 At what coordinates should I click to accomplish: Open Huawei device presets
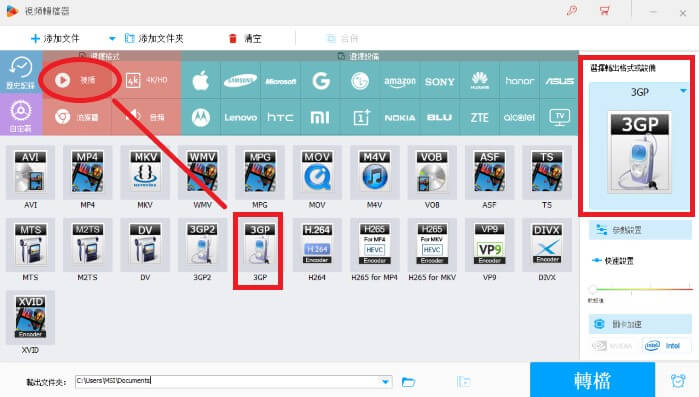coord(480,81)
